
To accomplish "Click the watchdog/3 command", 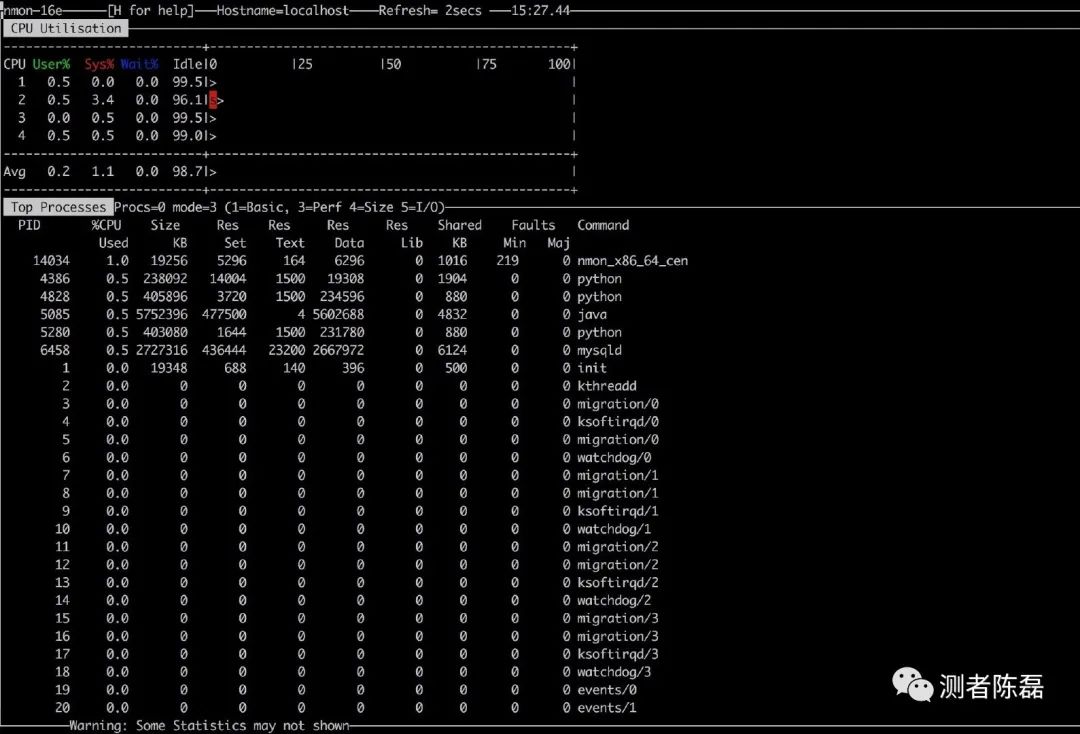I will click(x=614, y=673).
